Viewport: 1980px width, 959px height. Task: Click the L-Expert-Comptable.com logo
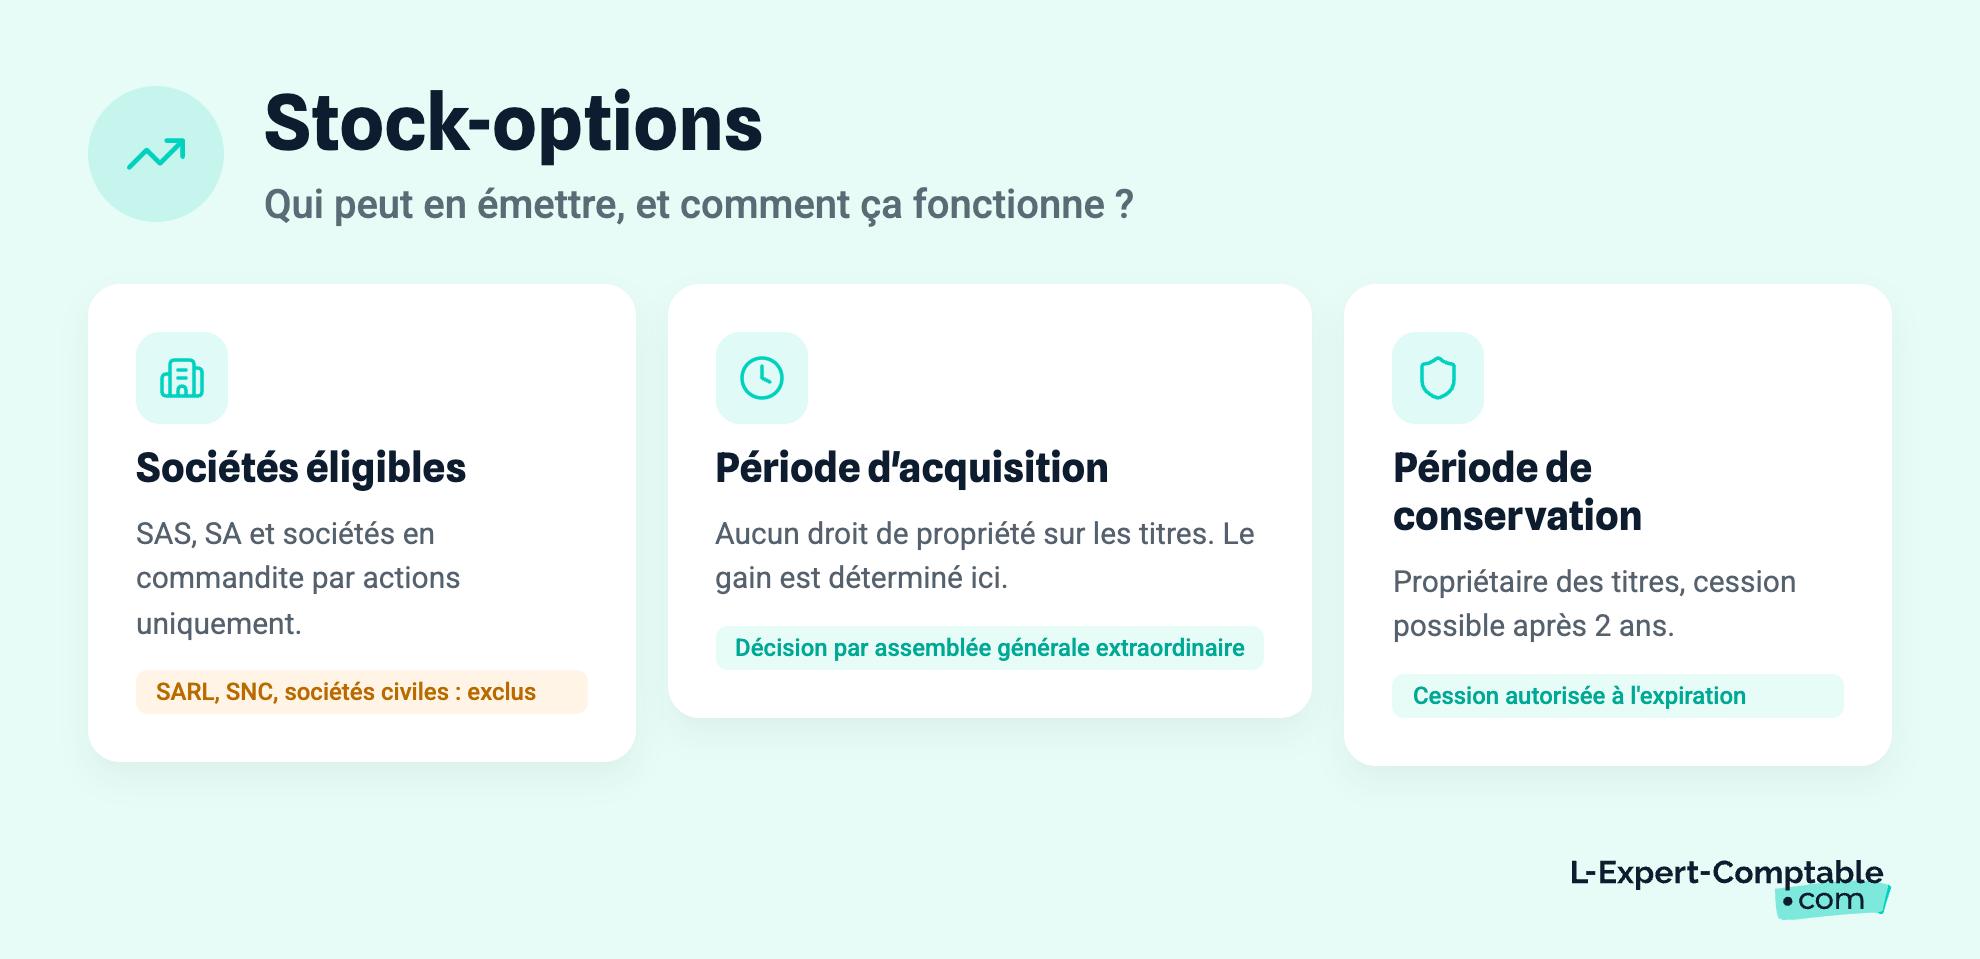(x=1730, y=887)
